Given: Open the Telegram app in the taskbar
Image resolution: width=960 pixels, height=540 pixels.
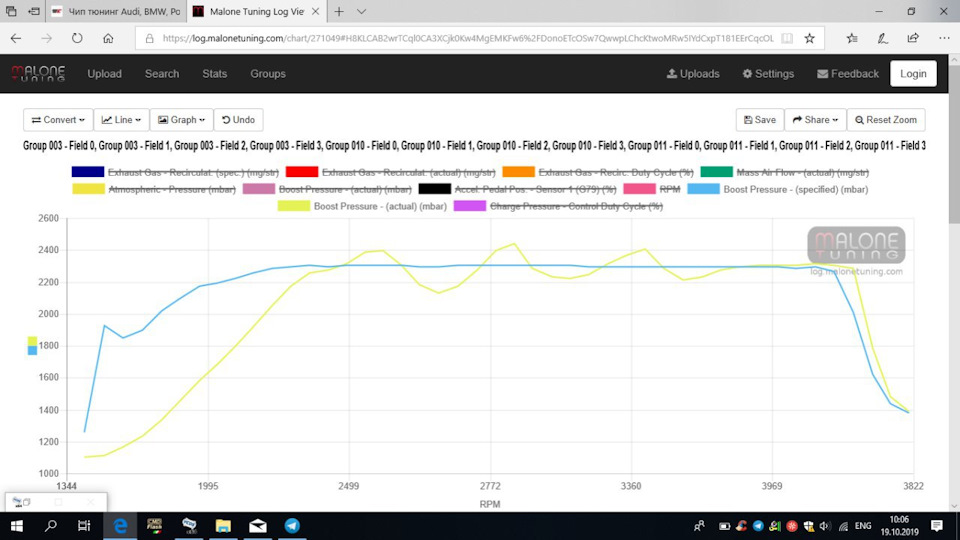Looking at the screenshot, I should click(x=292, y=526).
